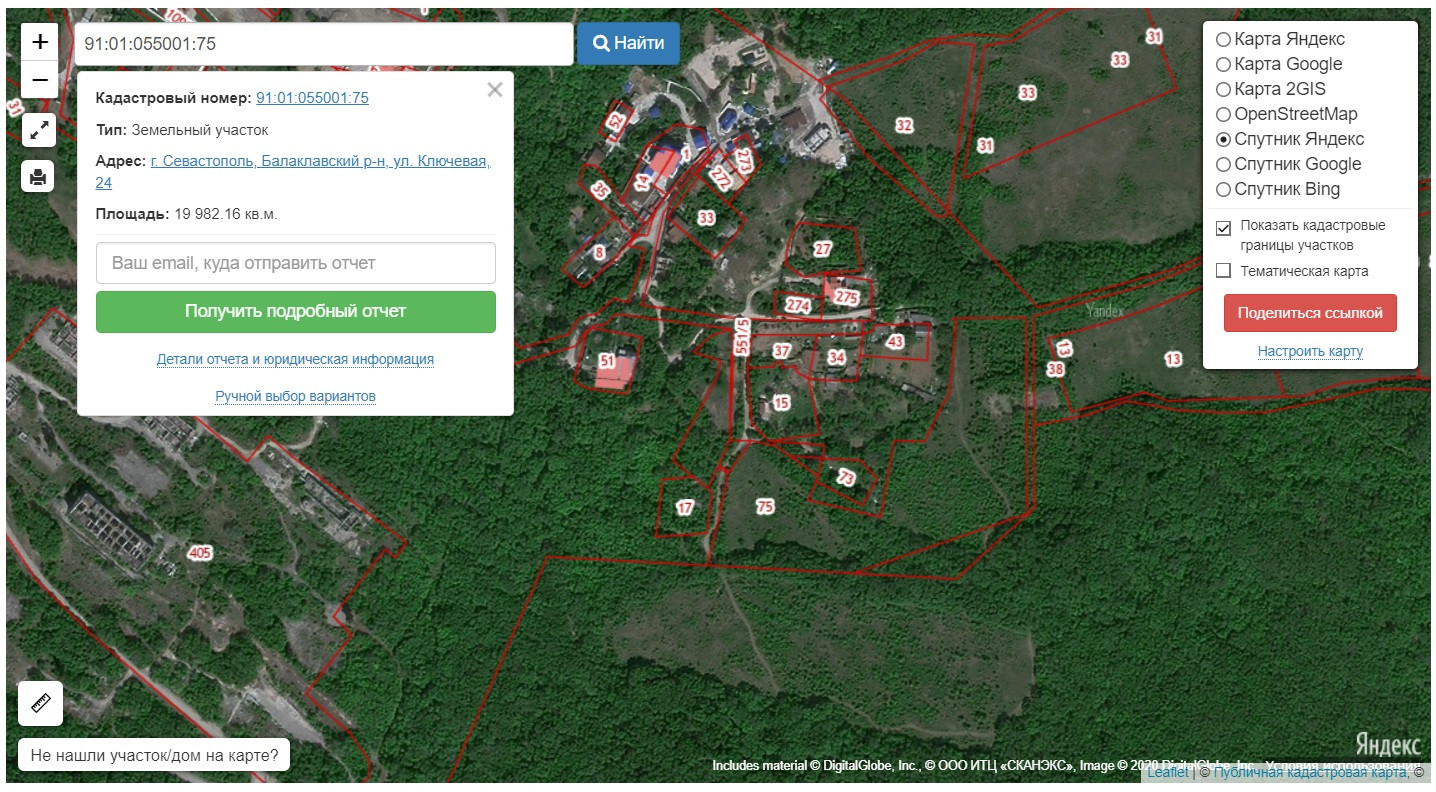Enable the Тематическая карта checkbox
Image resolution: width=1436 pixels, height=792 pixels.
coord(1223,271)
